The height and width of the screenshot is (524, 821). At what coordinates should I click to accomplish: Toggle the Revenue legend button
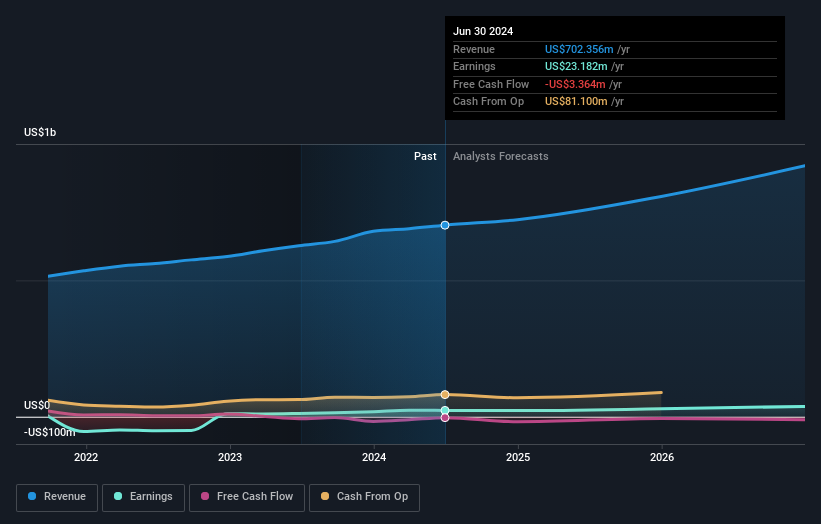[x=57, y=497]
